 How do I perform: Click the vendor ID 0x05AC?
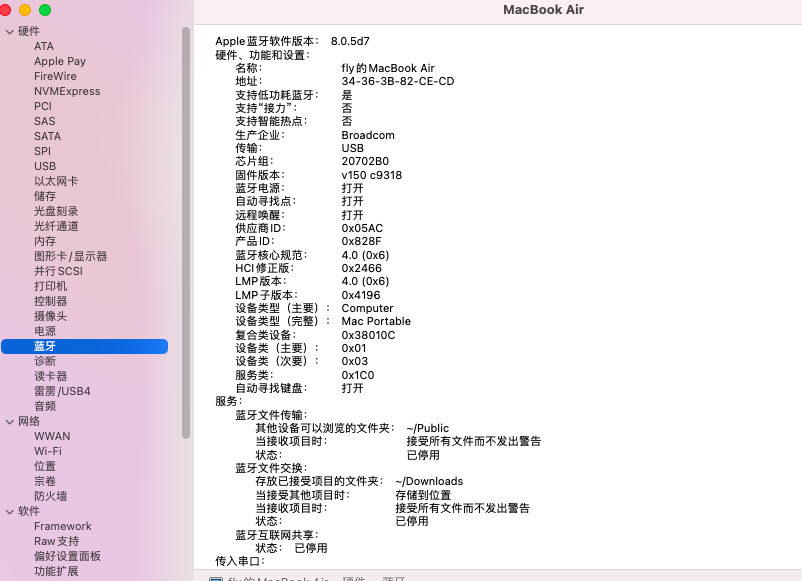pos(362,228)
